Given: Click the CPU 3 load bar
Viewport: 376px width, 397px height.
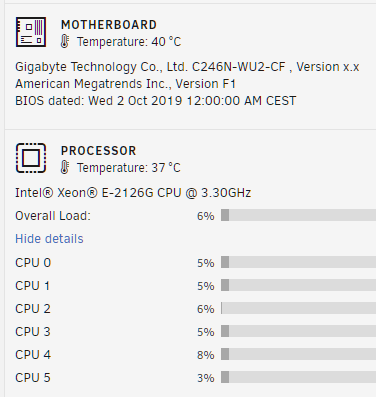Looking at the screenshot, I should (x=298, y=331).
